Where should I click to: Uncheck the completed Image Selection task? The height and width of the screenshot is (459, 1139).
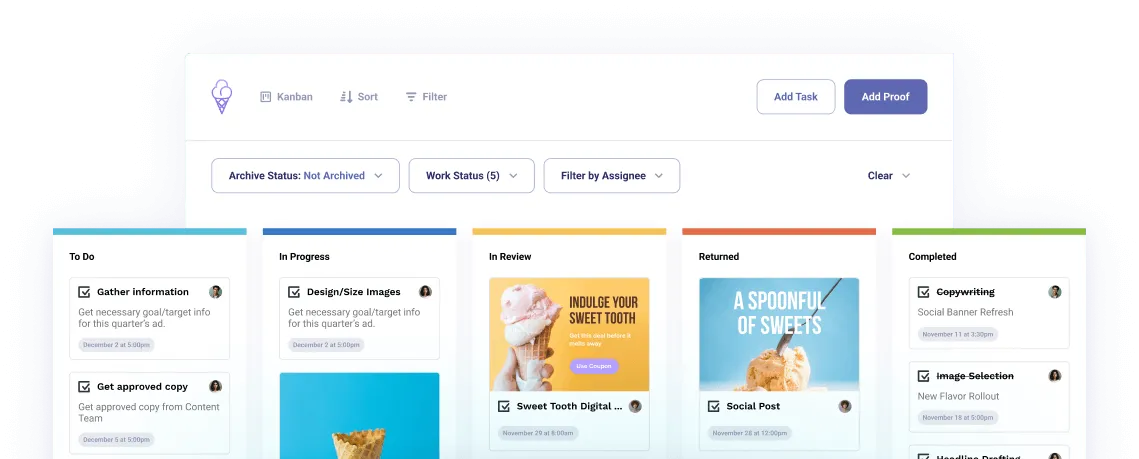click(x=924, y=376)
